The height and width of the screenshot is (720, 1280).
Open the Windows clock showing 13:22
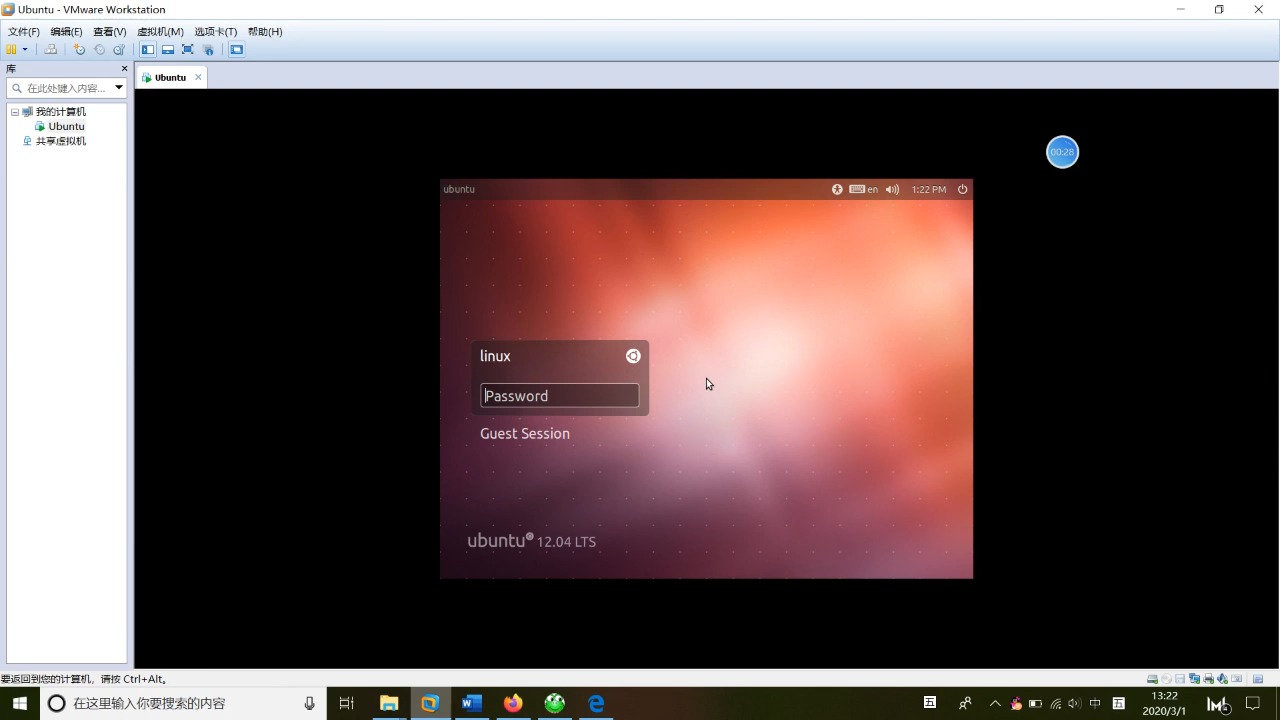[x=1164, y=703]
